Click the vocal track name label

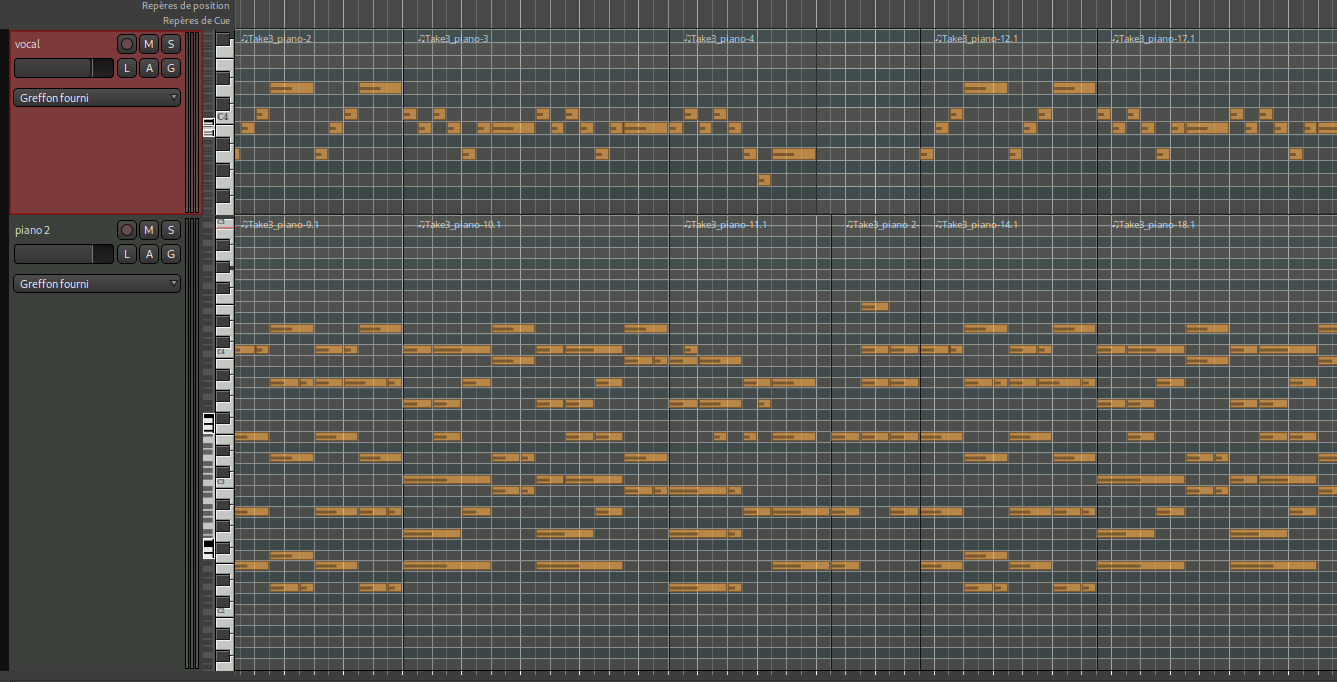(28, 44)
